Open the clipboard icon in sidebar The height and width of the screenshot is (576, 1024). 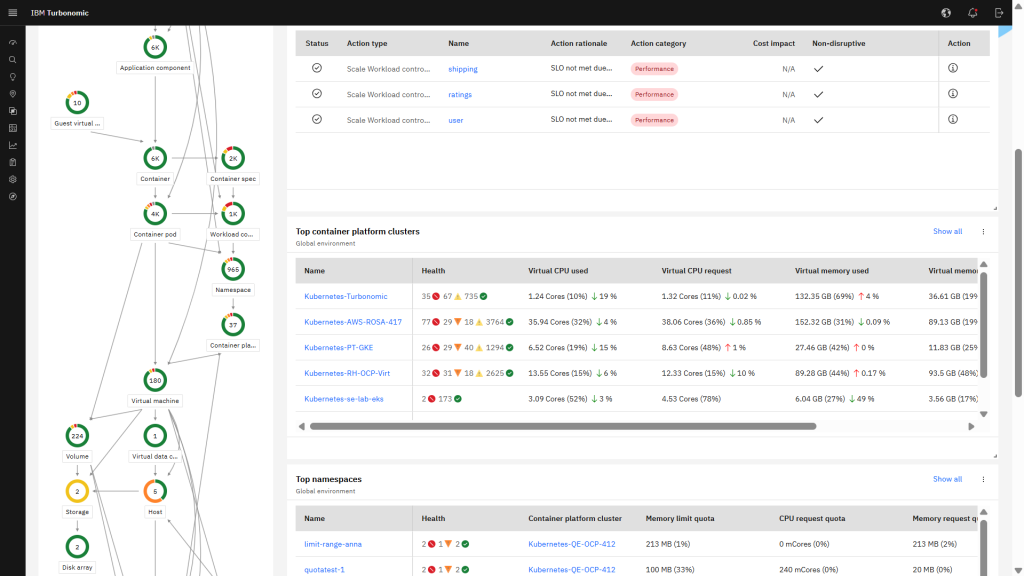(x=12, y=162)
